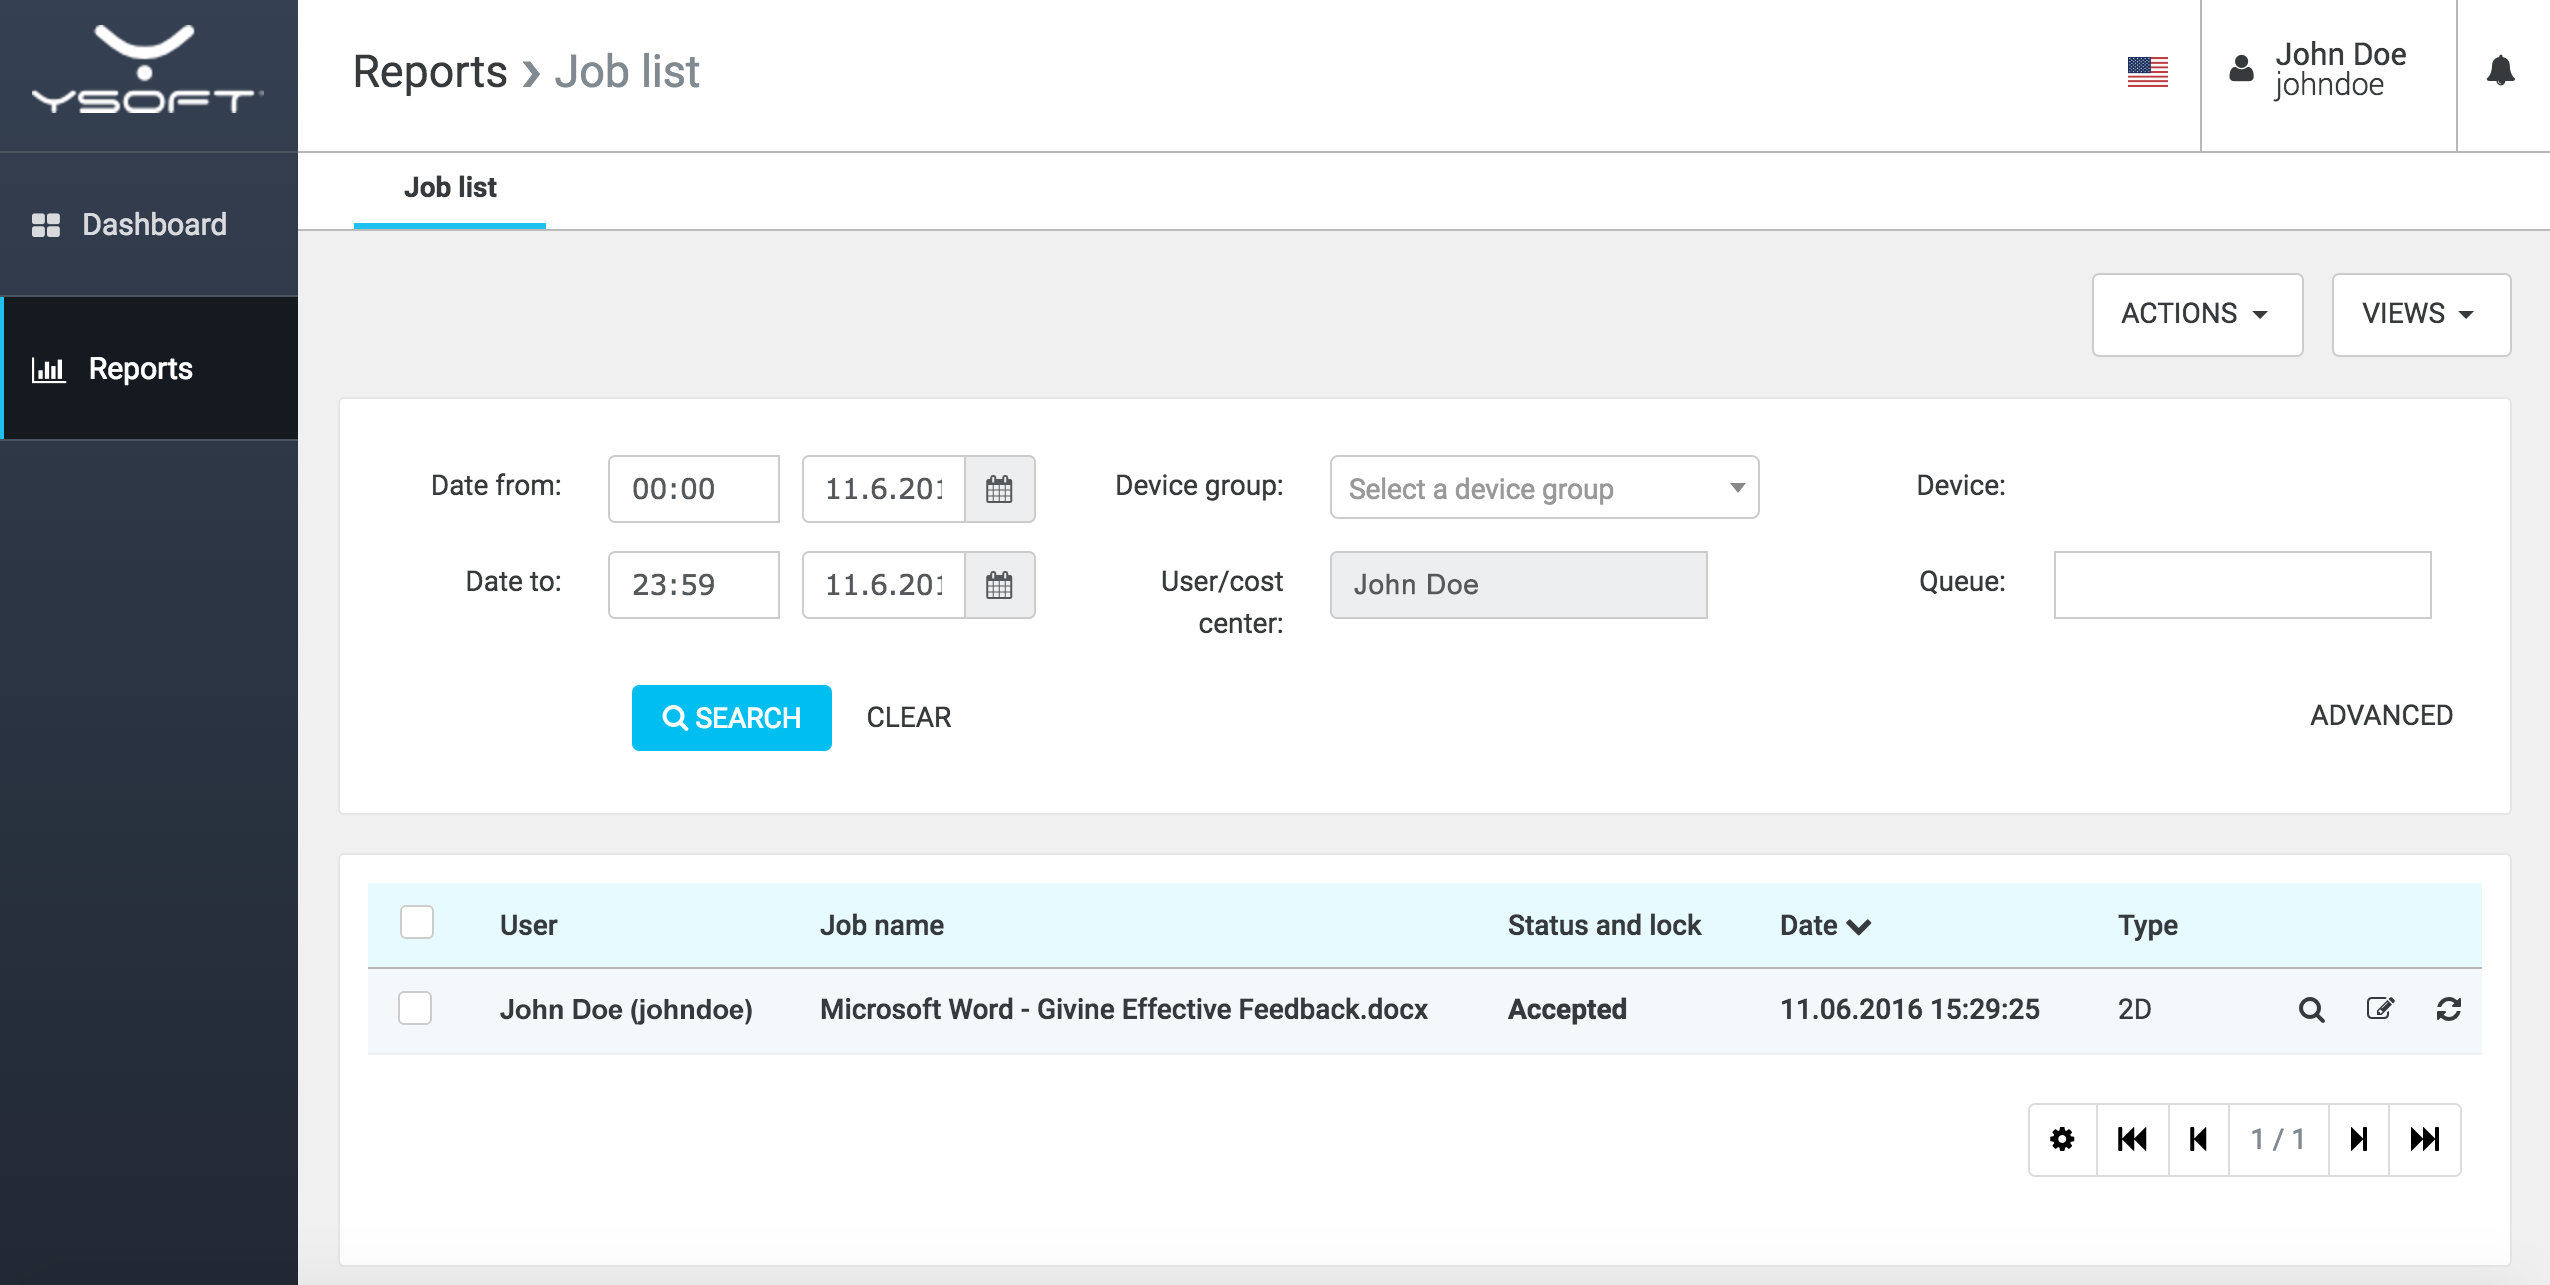Screen dimensions: 2550x1285
Task: Select all jobs with header checkbox
Action: 416,922
